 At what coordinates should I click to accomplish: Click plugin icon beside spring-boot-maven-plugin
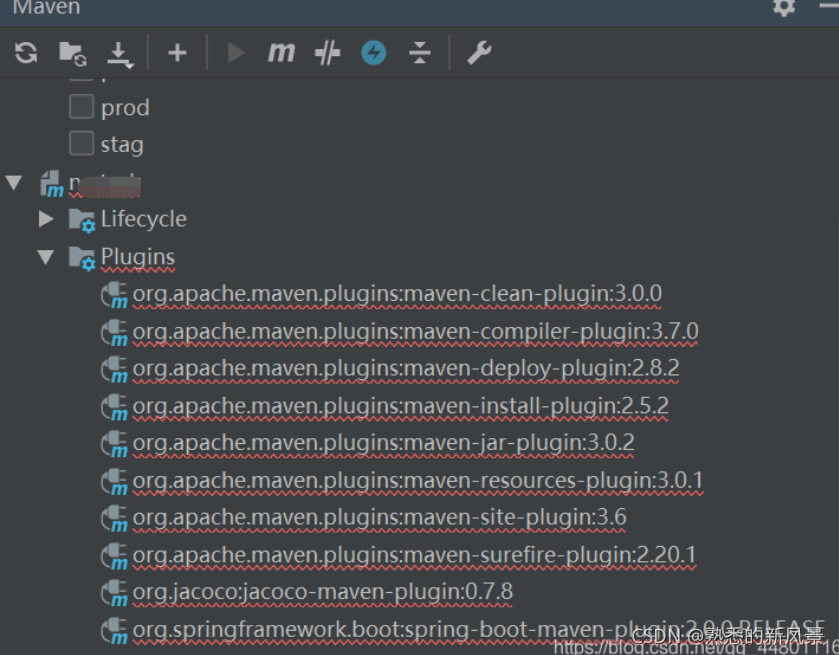coord(115,630)
